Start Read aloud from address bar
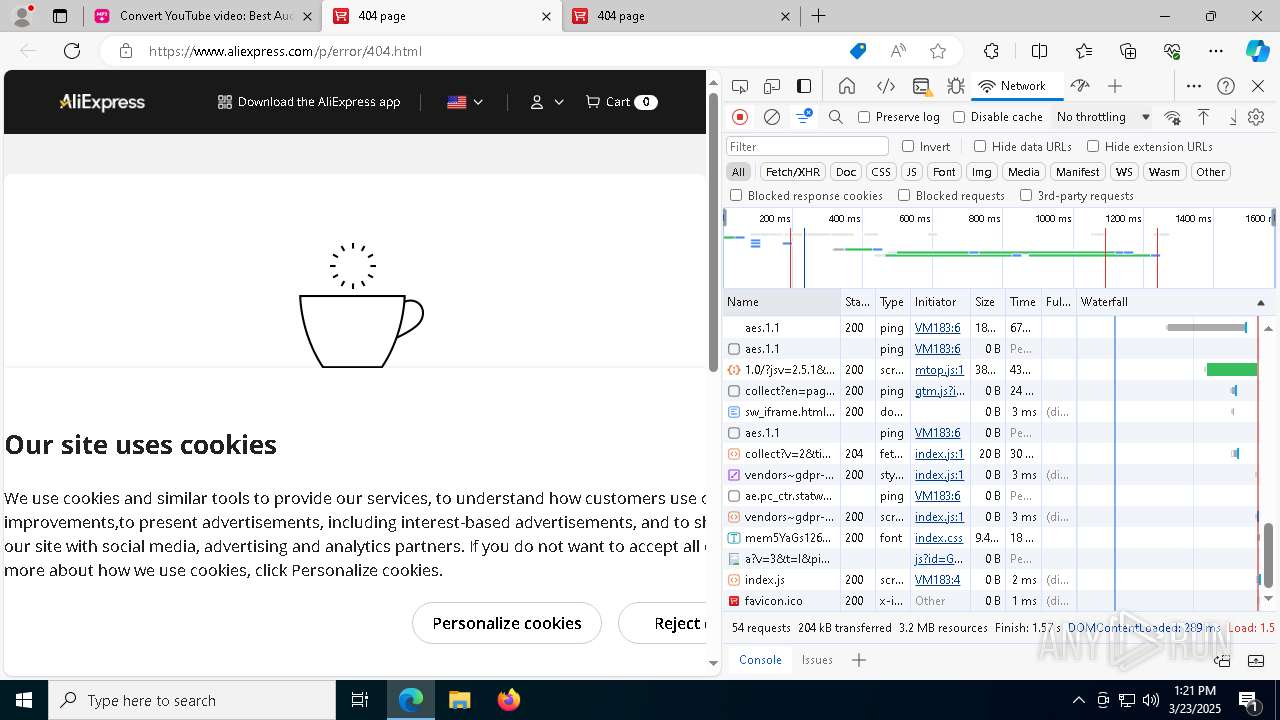Screen dimensions: 1280x720 pos(898,51)
